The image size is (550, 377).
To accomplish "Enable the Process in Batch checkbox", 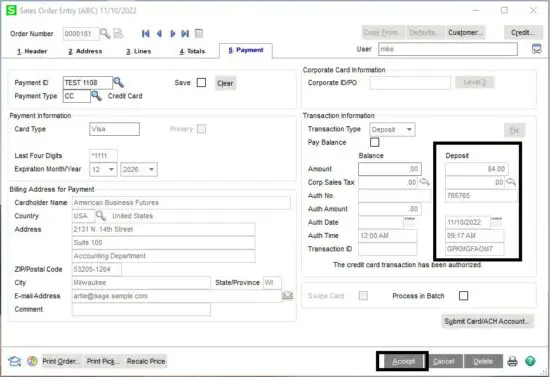I will 463,296.
